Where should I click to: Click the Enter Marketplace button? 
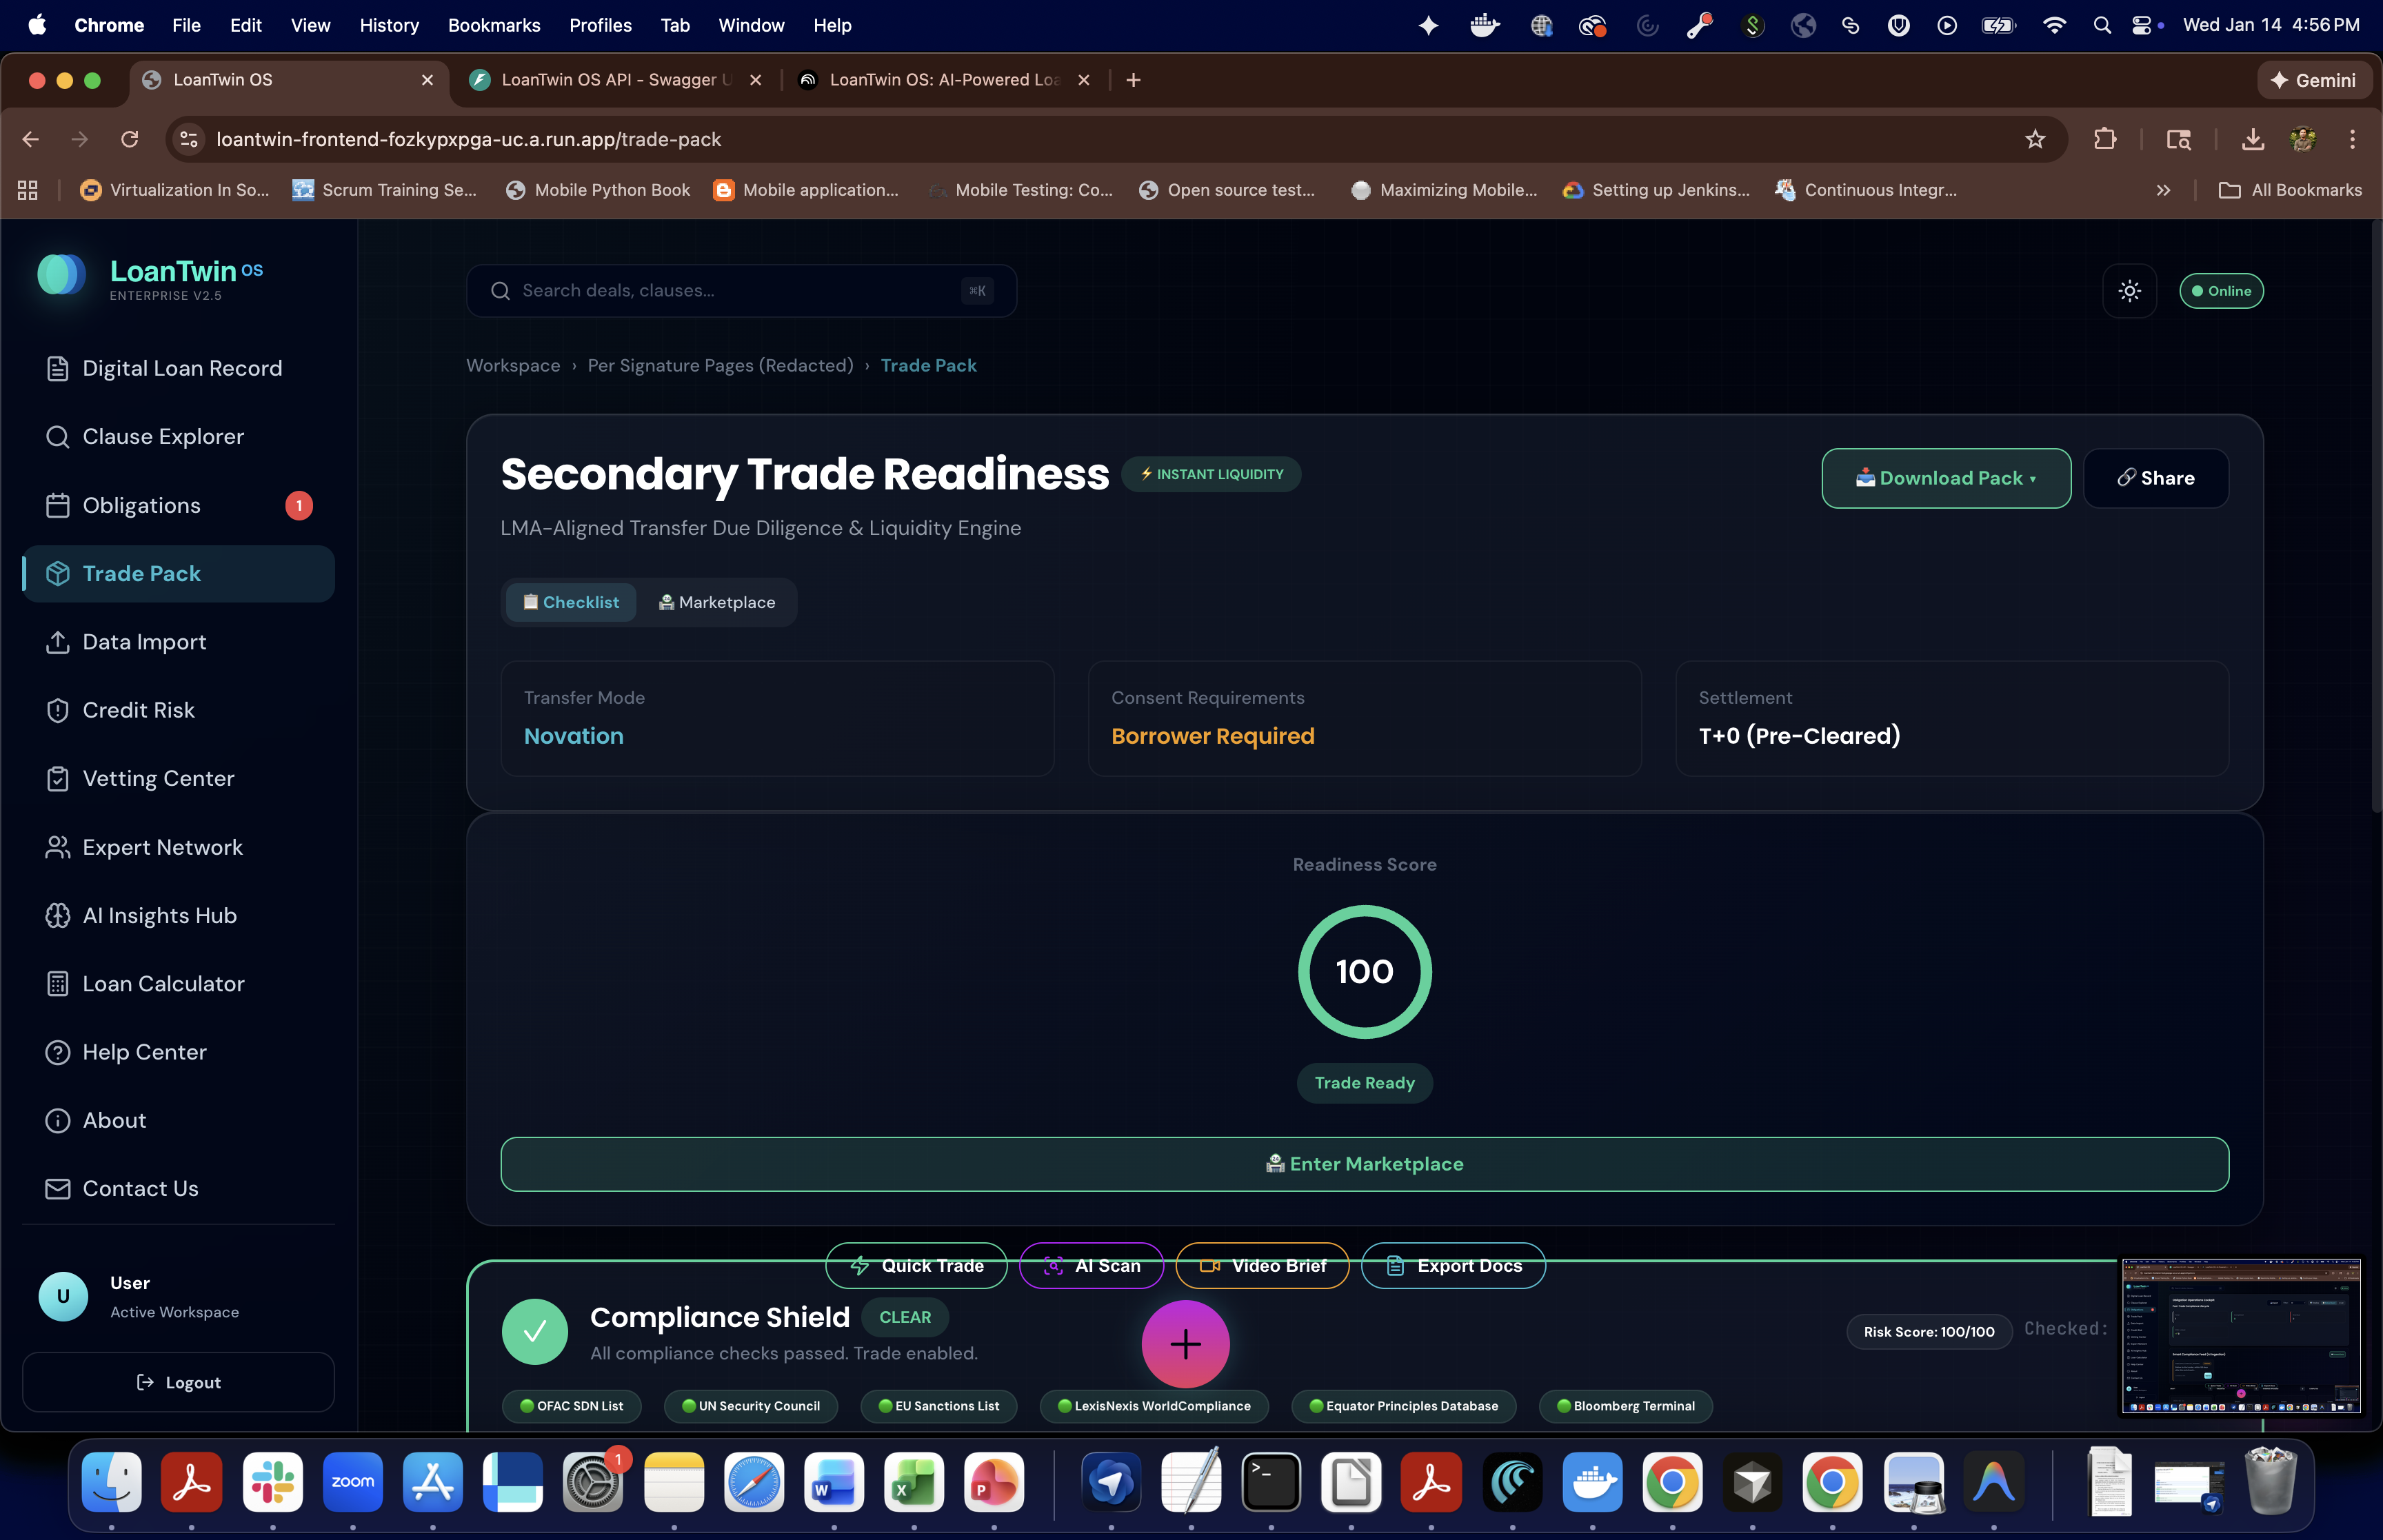[1364, 1164]
